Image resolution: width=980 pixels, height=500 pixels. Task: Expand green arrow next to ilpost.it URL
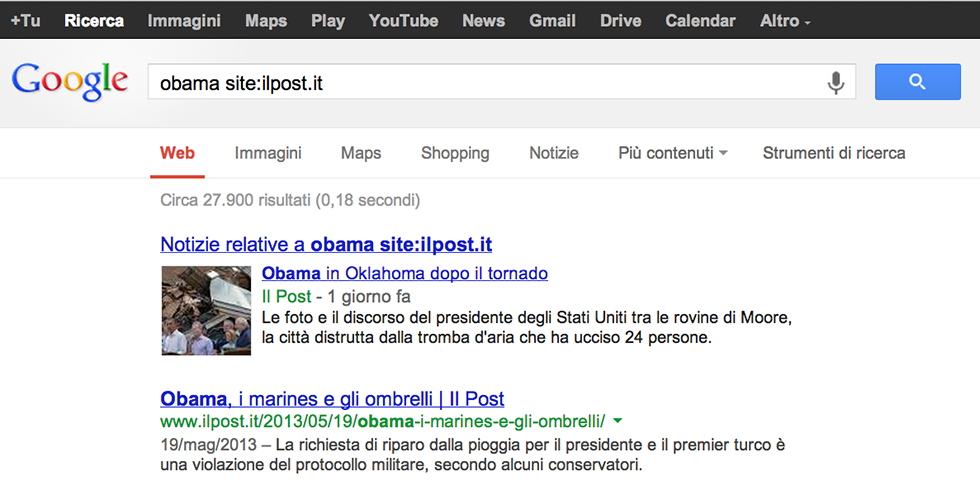click(x=618, y=420)
